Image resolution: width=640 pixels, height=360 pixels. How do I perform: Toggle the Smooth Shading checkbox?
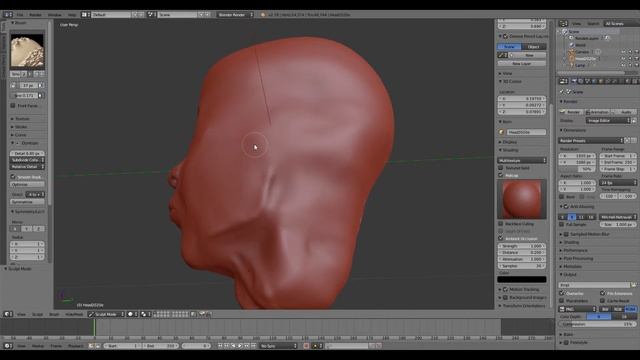(13, 177)
